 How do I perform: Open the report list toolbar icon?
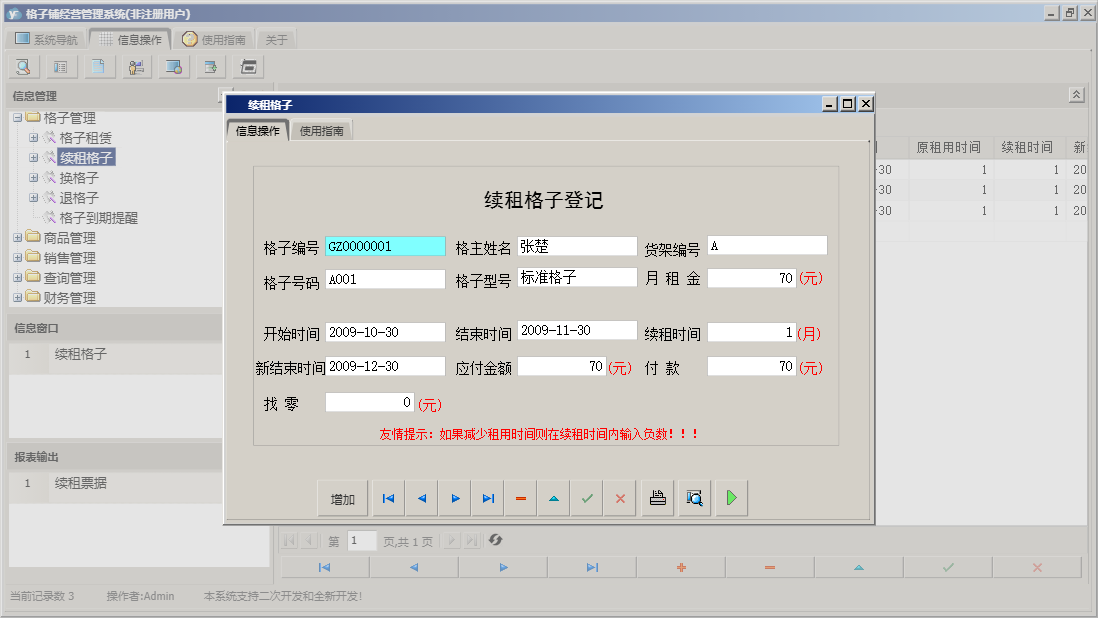click(x=60, y=66)
